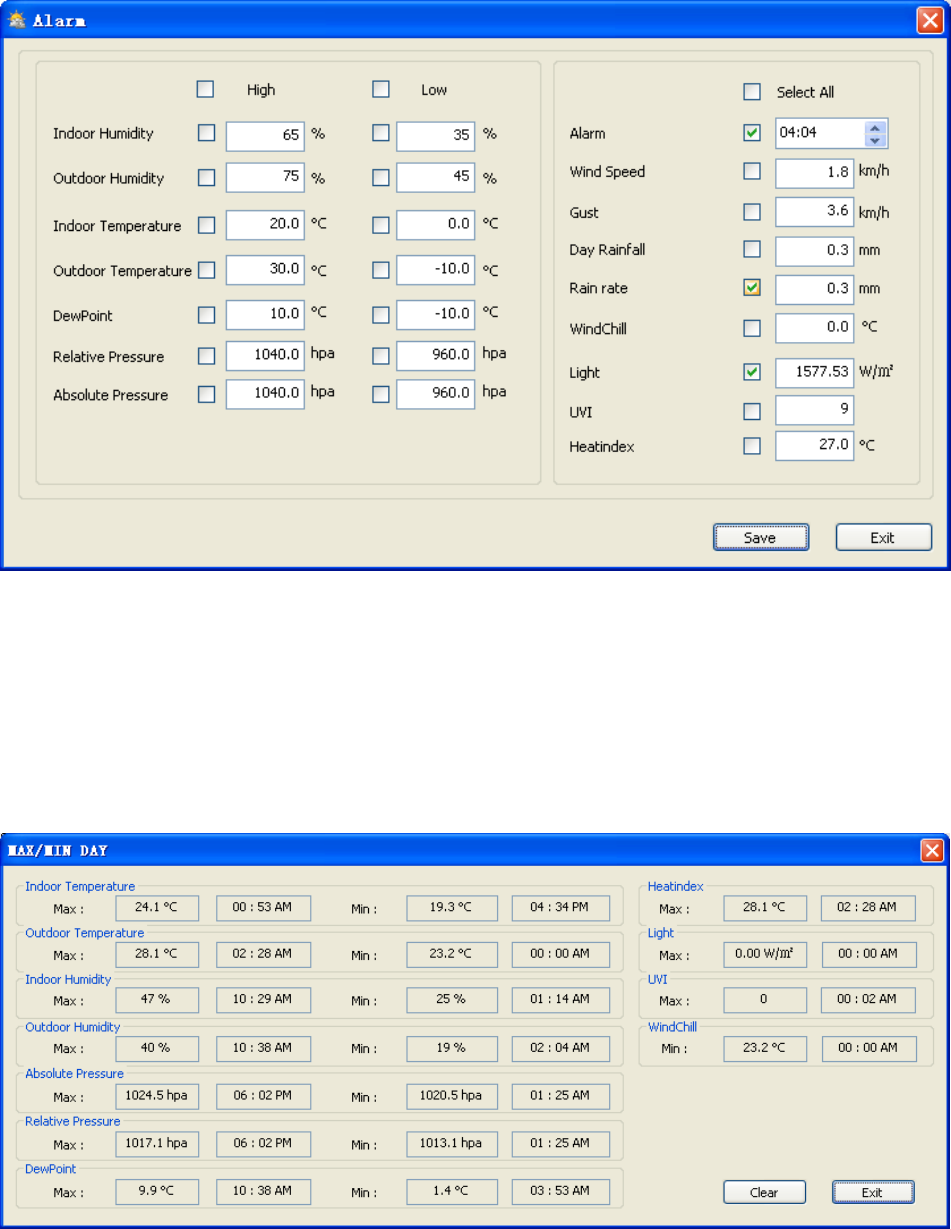Close the MAX/MIN DAY window
Image resolution: width=951 pixels, height=1229 pixels.
click(x=931, y=850)
